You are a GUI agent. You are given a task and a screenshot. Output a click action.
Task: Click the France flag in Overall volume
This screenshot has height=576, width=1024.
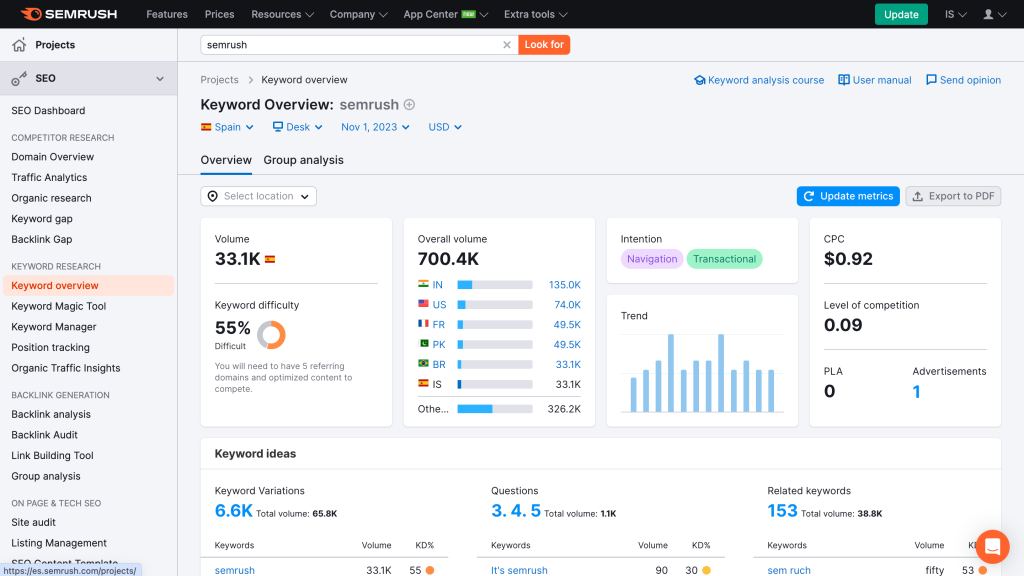[423, 324]
